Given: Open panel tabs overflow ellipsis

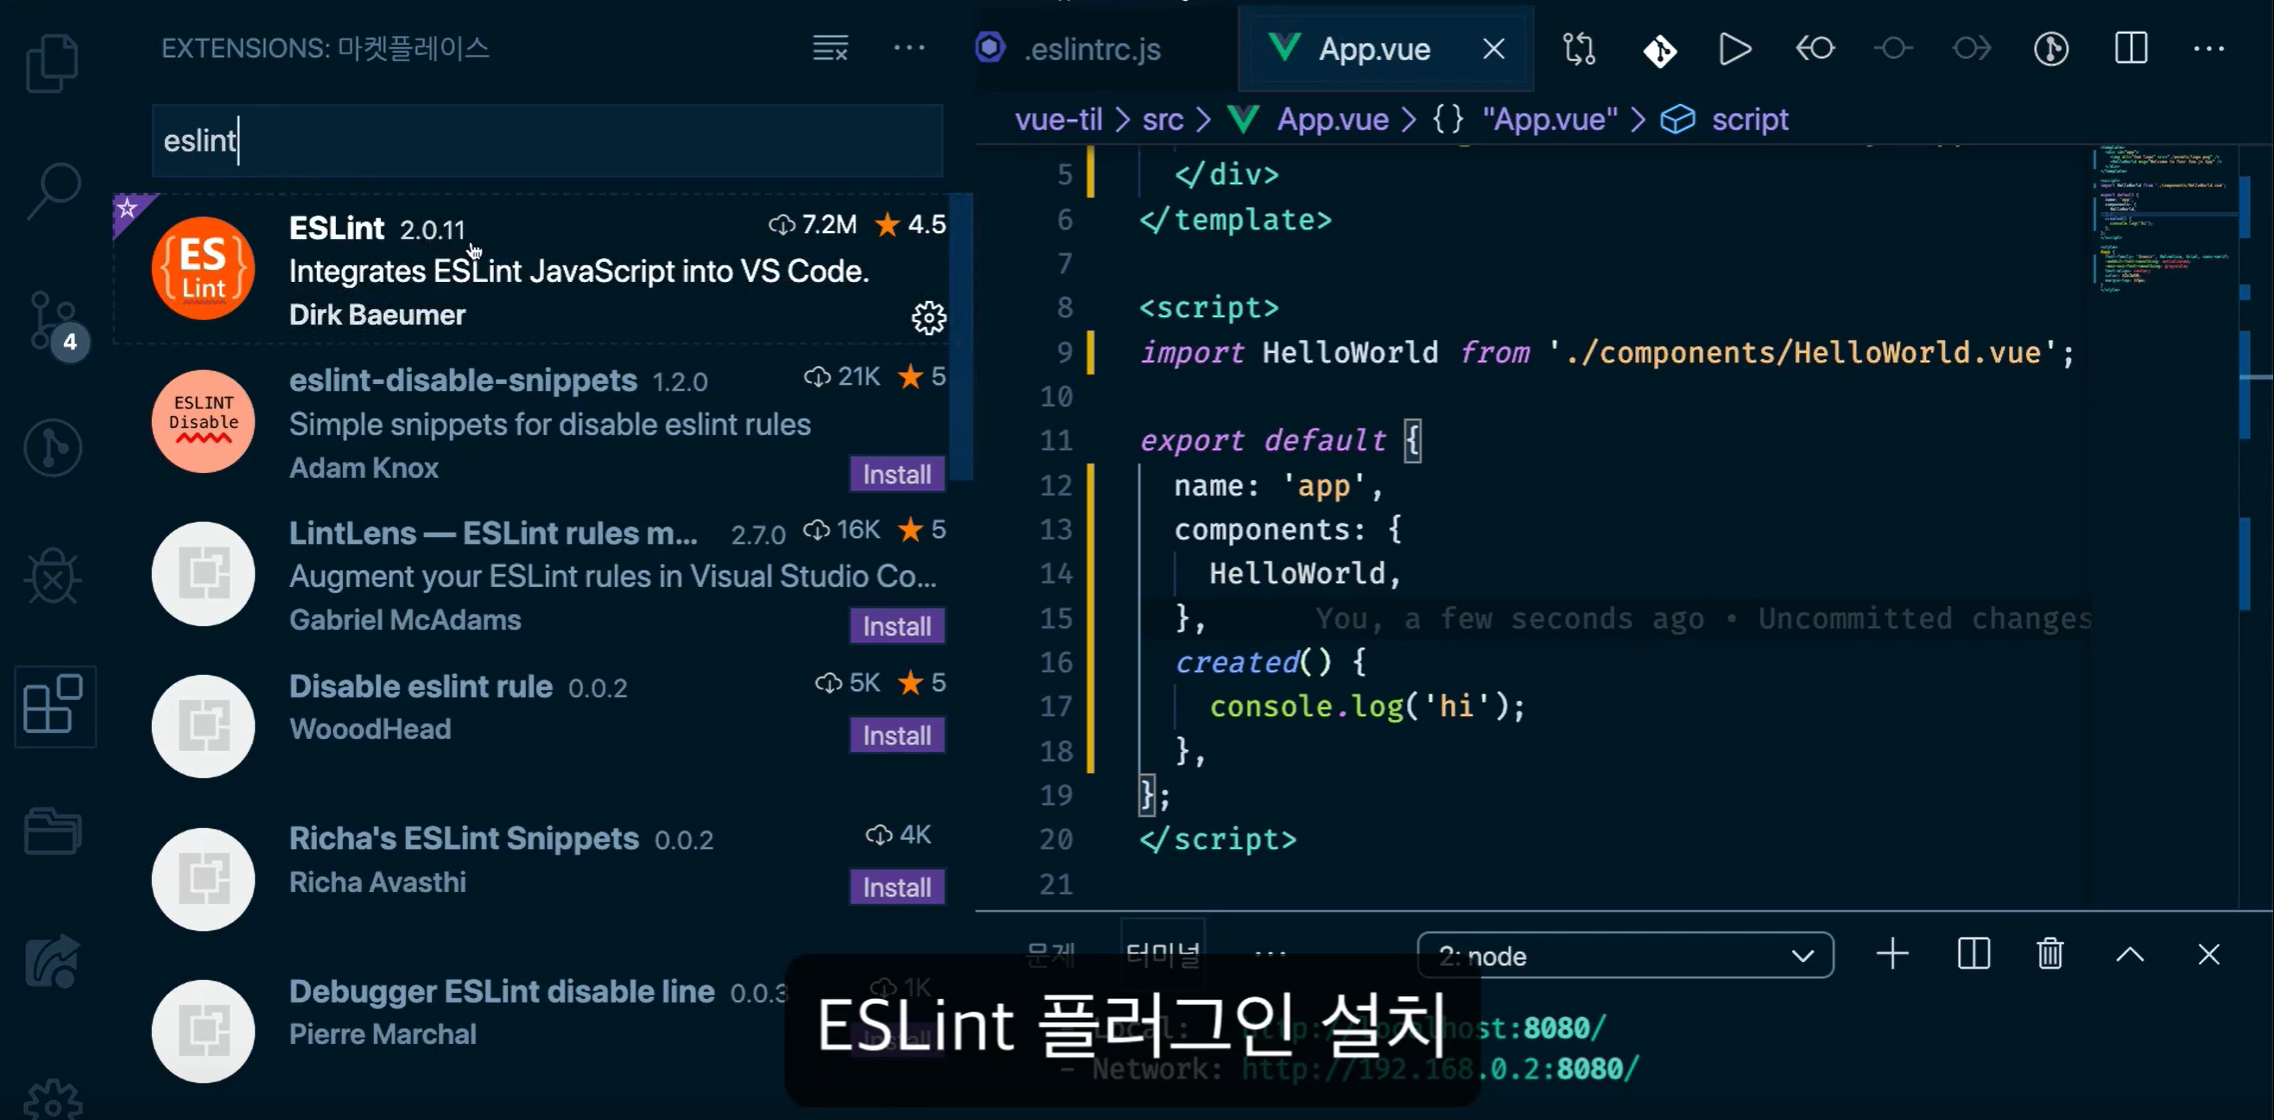Looking at the screenshot, I should pyautogui.click(x=1270, y=955).
